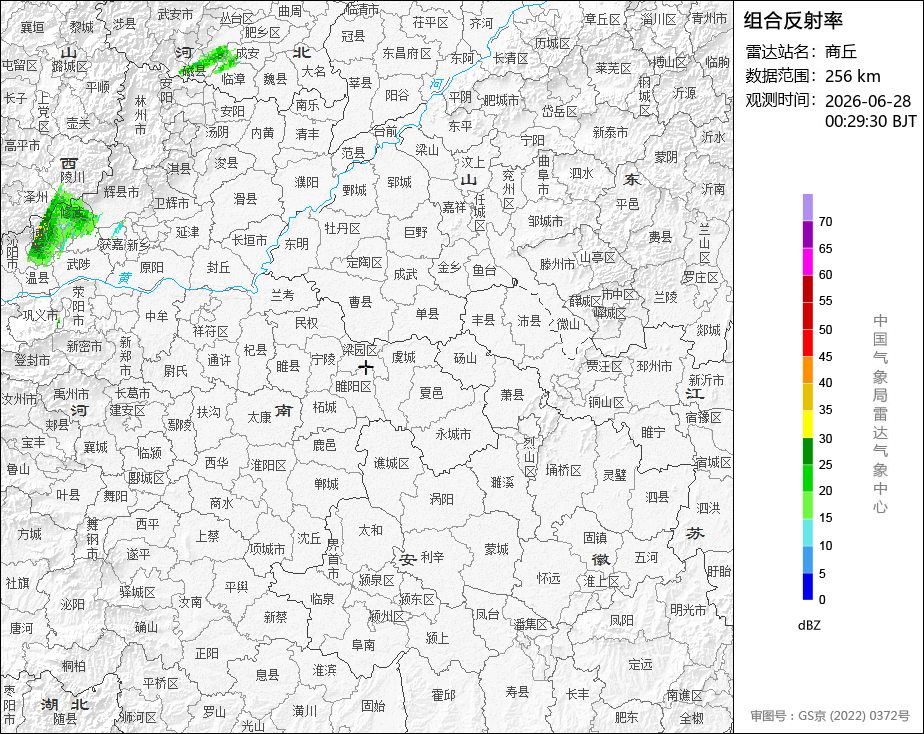924x734 pixels.
Task: Click the 中牟 county label
Action: coord(157,316)
